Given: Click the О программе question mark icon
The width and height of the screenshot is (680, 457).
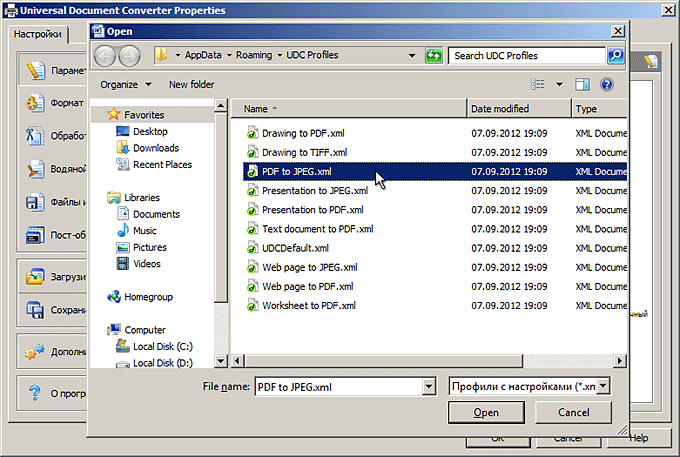Looking at the screenshot, I should tap(35, 393).
